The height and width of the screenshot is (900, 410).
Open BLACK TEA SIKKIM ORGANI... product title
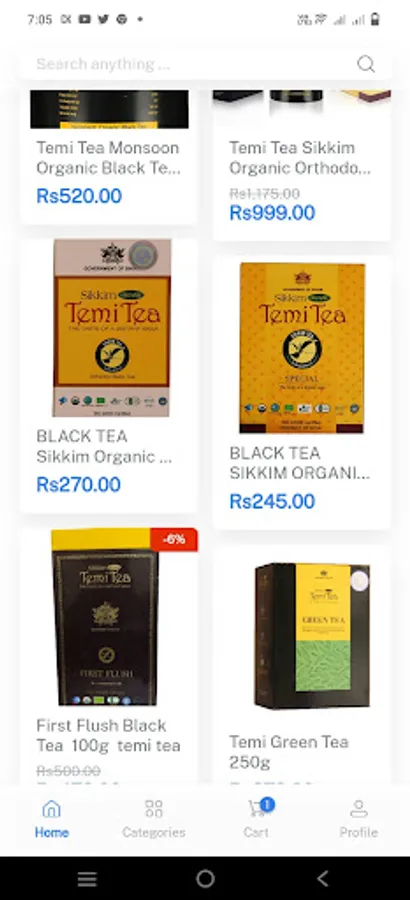tap(300, 463)
